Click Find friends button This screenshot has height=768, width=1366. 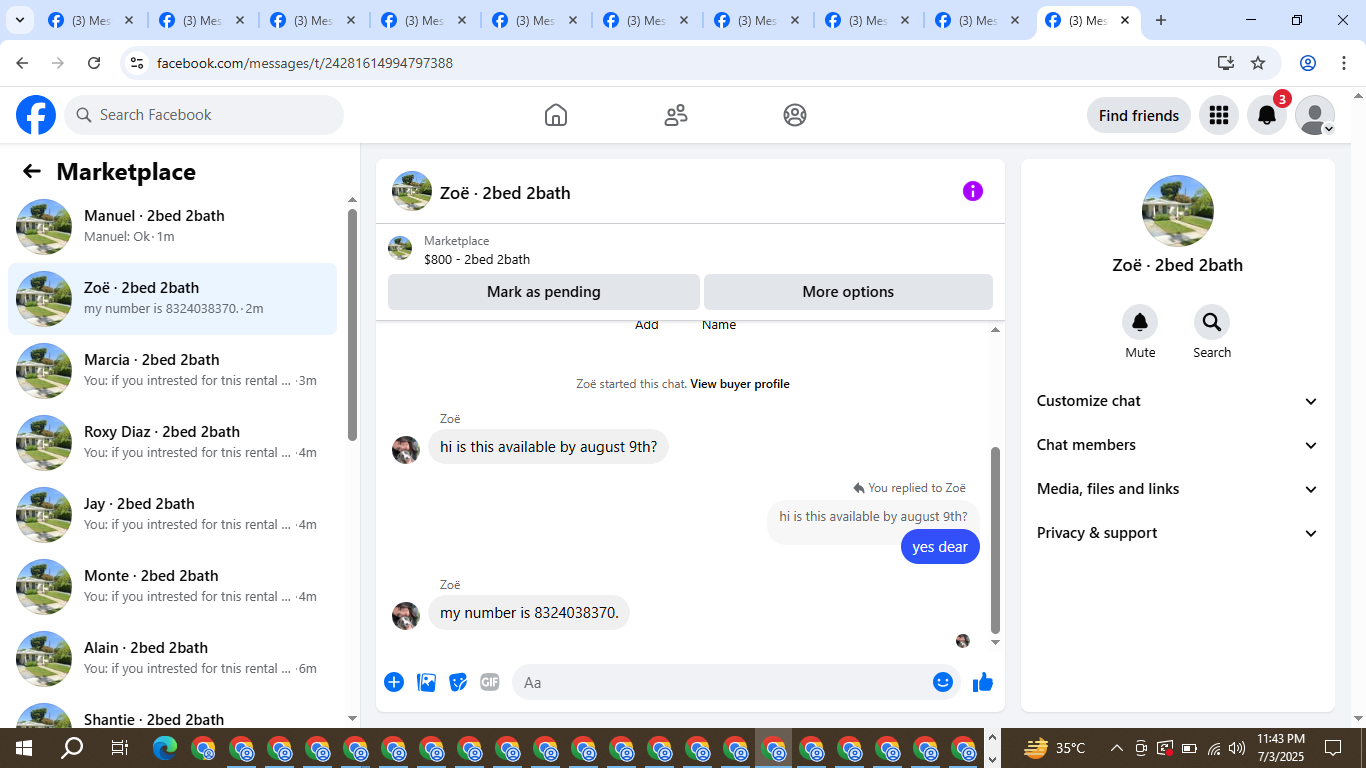[1139, 115]
